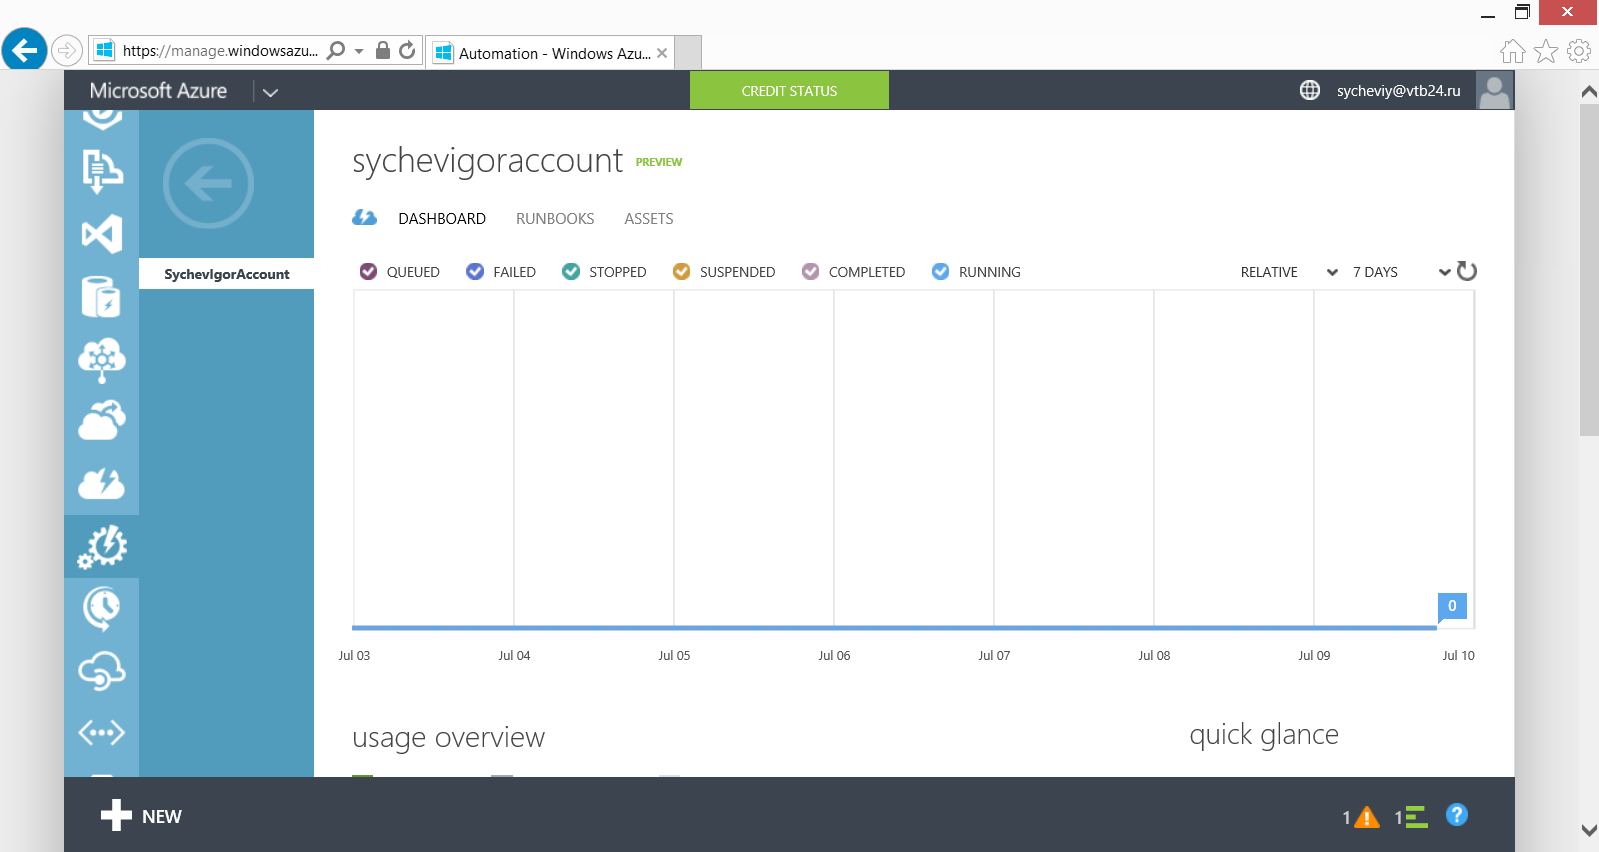The width and height of the screenshot is (1599, 852).
Task: Open Visual Studio Online in the sidebar
Action: (x=102, y=234)
